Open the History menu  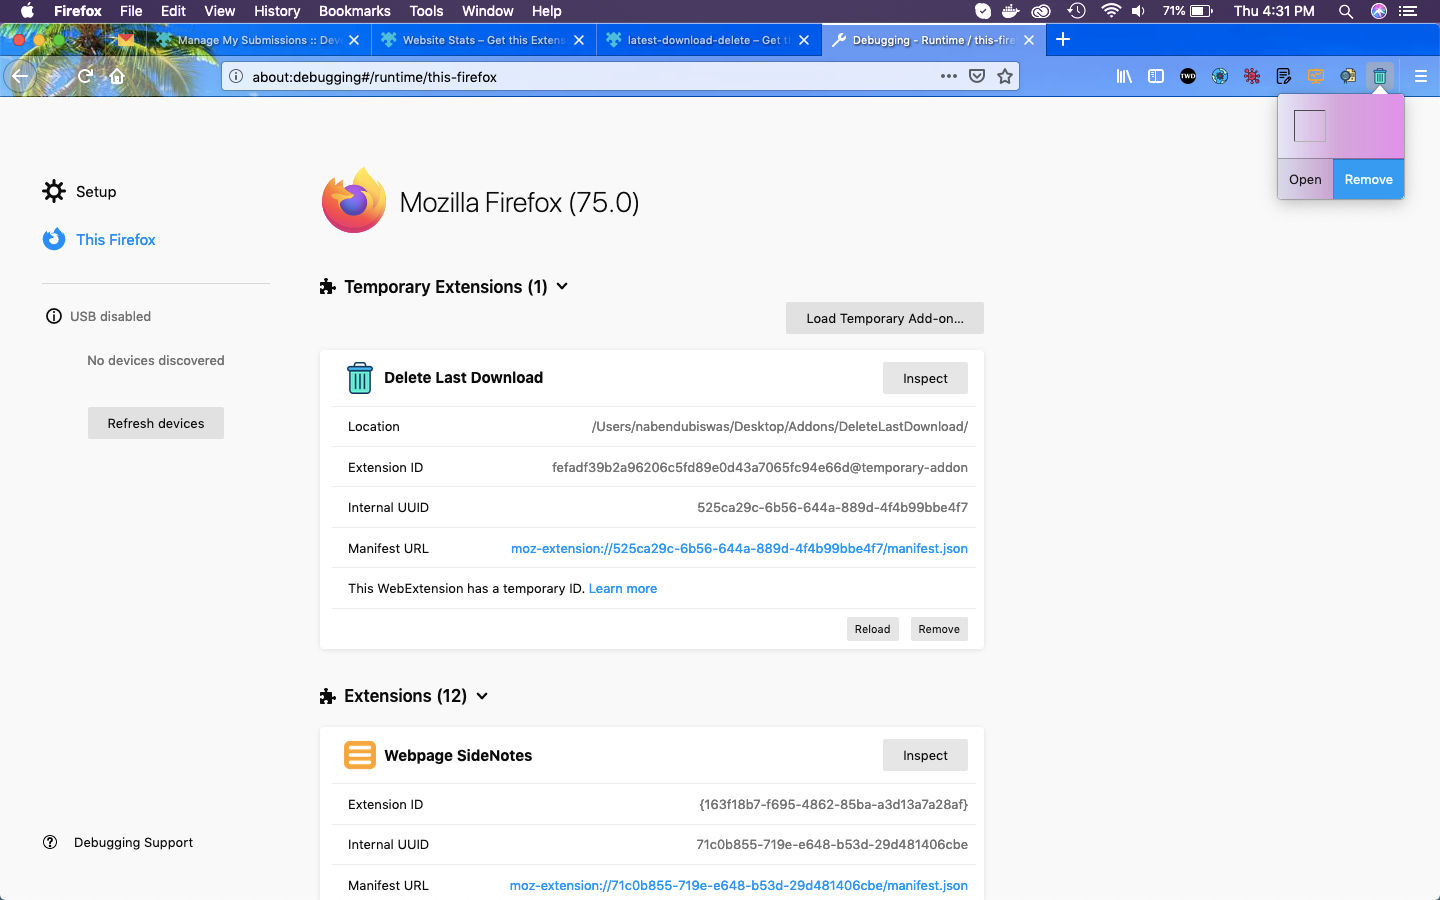(277, 11)
